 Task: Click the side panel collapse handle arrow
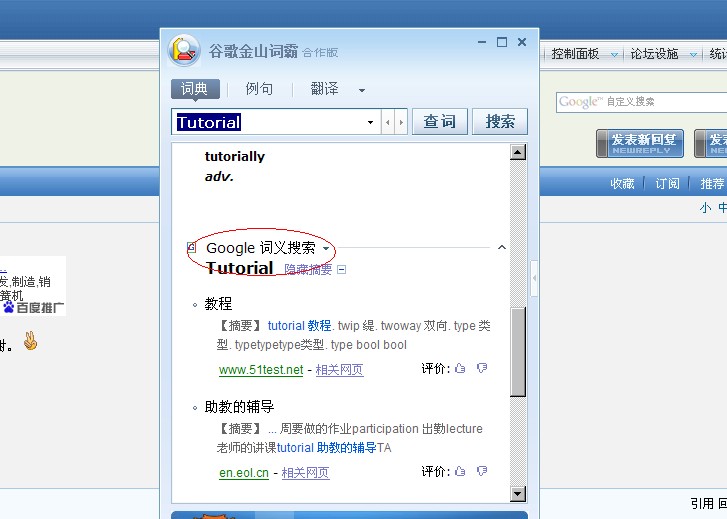(x=534, y=278)
